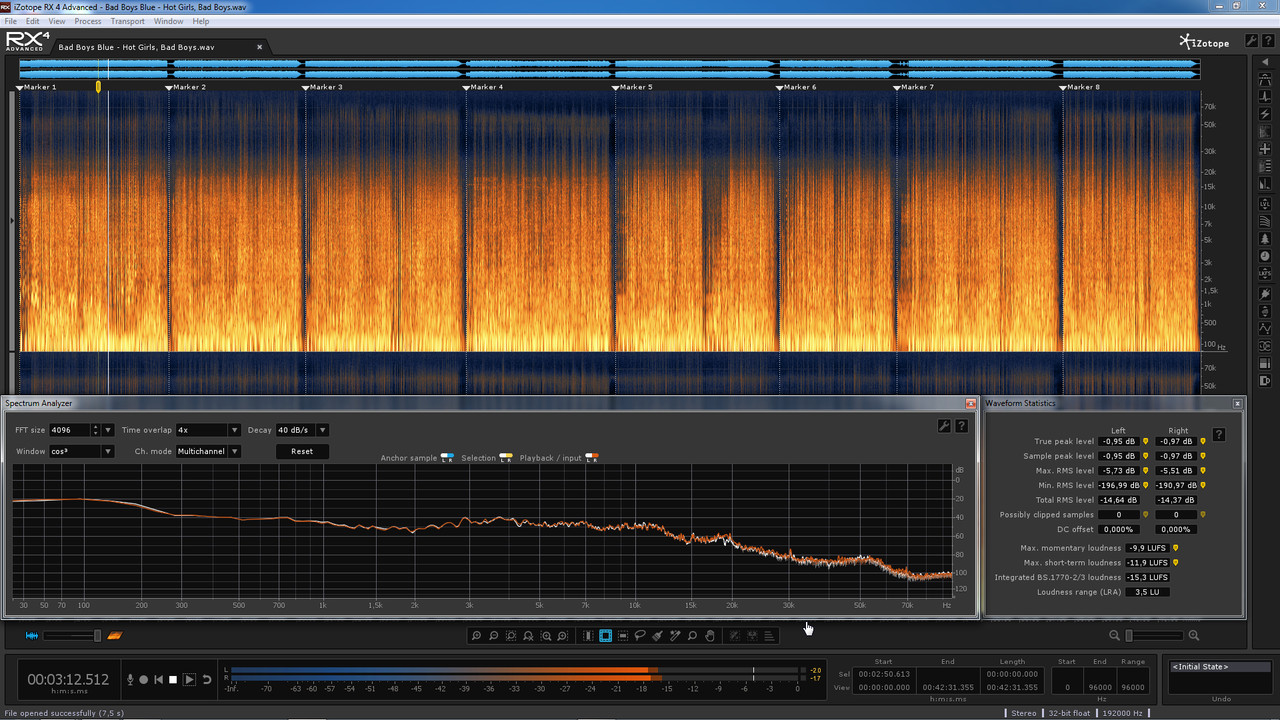The image size is (1280, 720).
Task: Open the View menu
Action: click(57, 21)
